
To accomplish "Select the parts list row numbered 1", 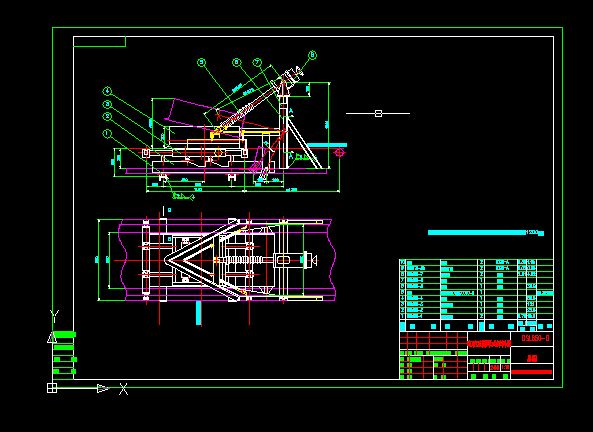I will tap(477, 316).
